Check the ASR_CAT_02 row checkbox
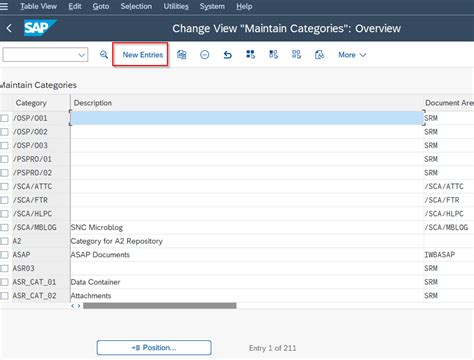This screenshot has width=474, height=360. tap(4, 296)
